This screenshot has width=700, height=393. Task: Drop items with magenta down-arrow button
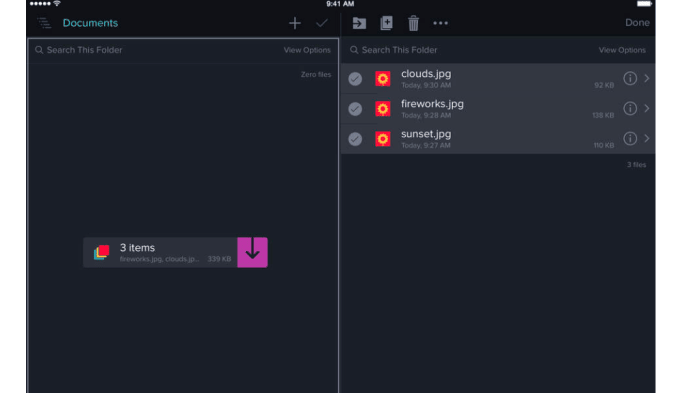tap(252, 252)
